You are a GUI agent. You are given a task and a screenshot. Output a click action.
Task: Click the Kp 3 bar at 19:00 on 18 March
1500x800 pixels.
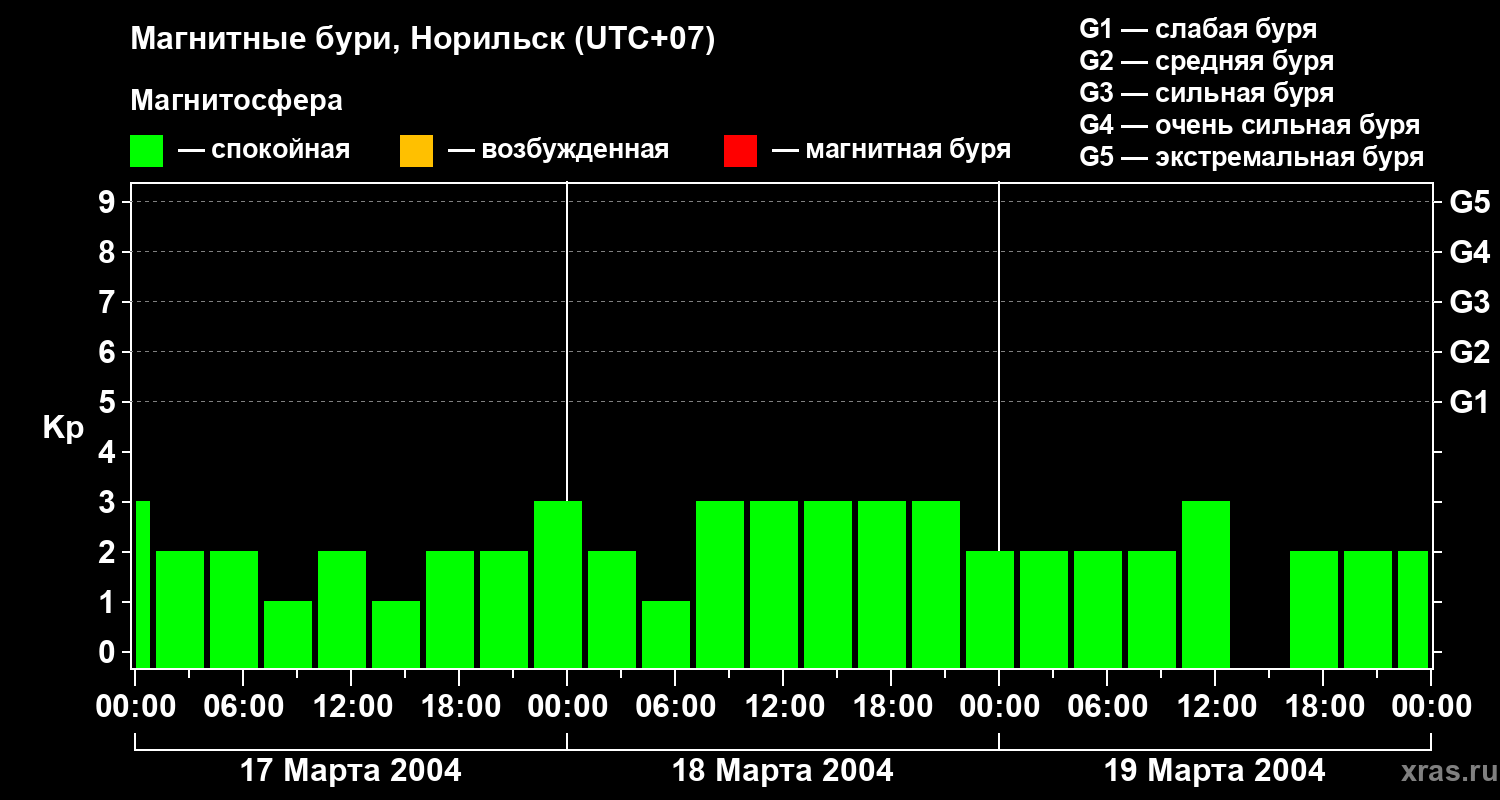pos(936,584)
